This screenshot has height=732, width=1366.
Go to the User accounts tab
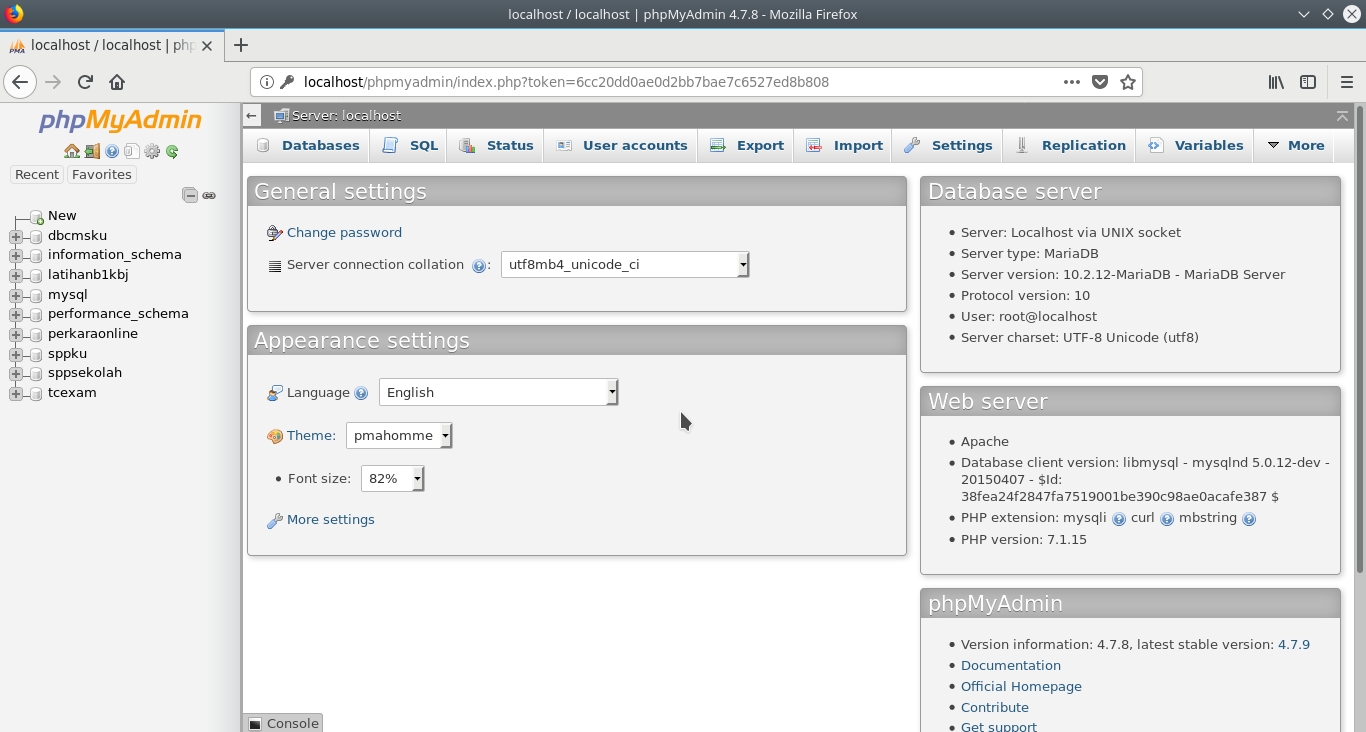tap(622, 145)
